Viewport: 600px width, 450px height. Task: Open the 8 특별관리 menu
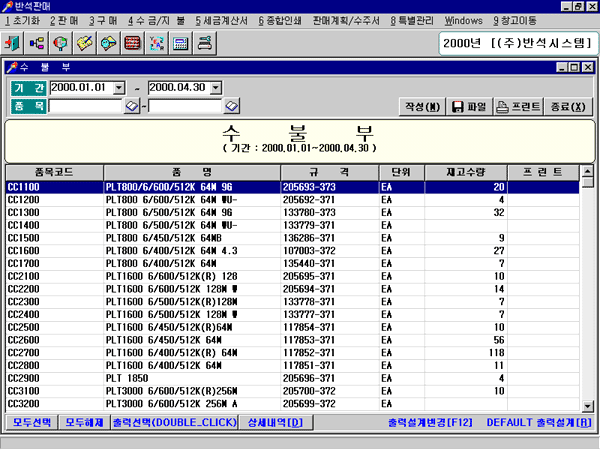click(412, 21)
